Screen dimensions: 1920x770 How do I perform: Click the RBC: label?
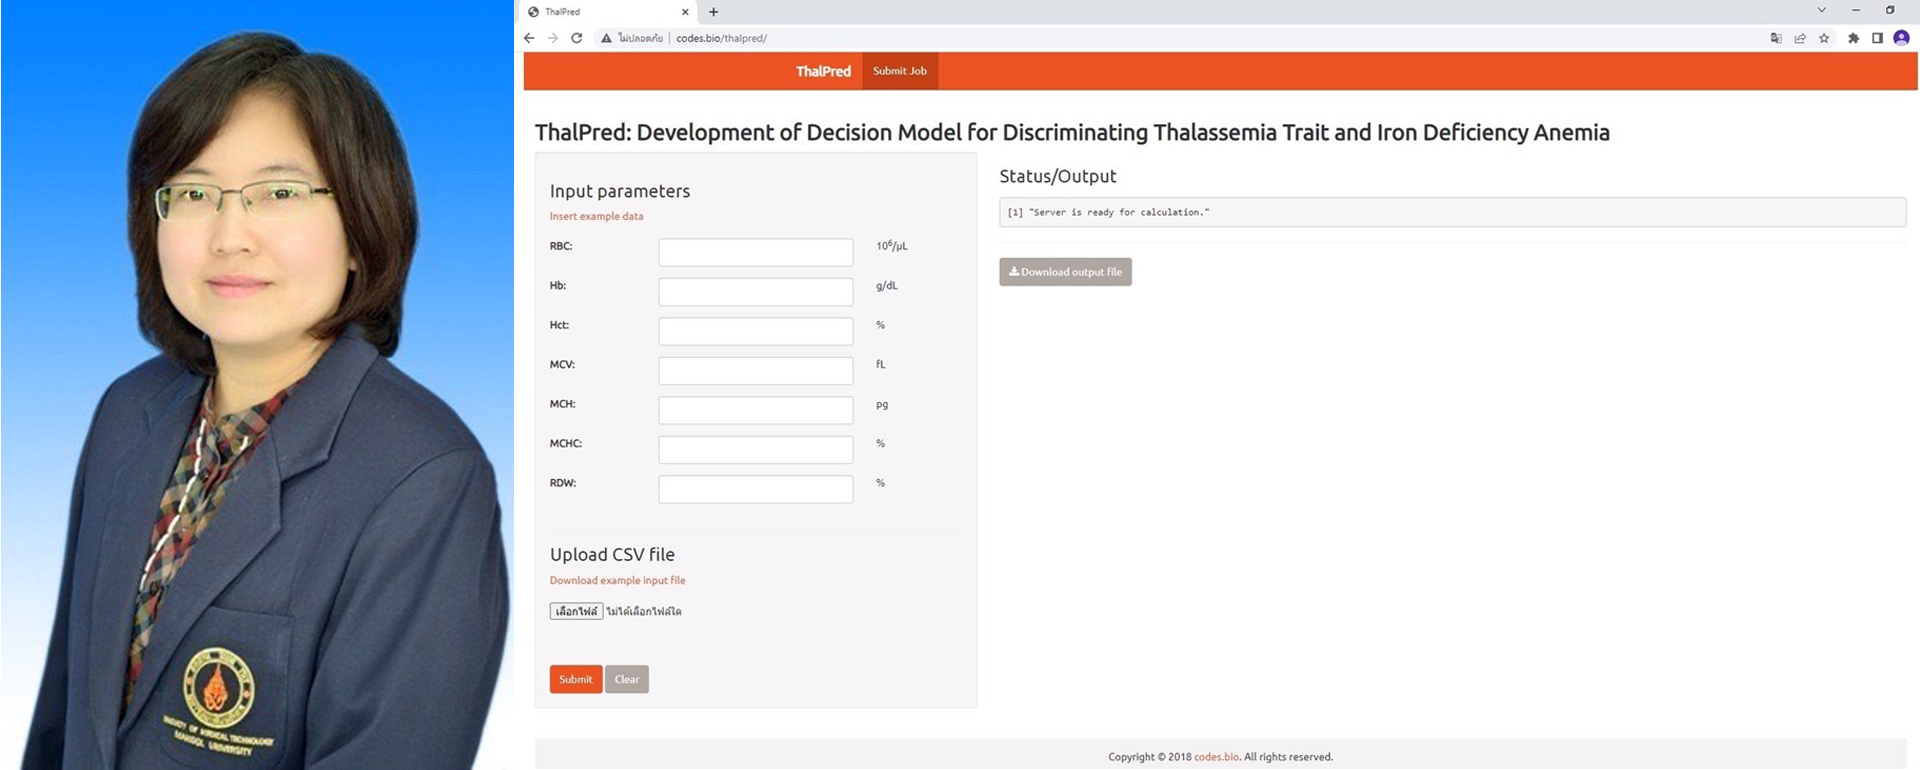pyautogui.click(x=561, y=246)
